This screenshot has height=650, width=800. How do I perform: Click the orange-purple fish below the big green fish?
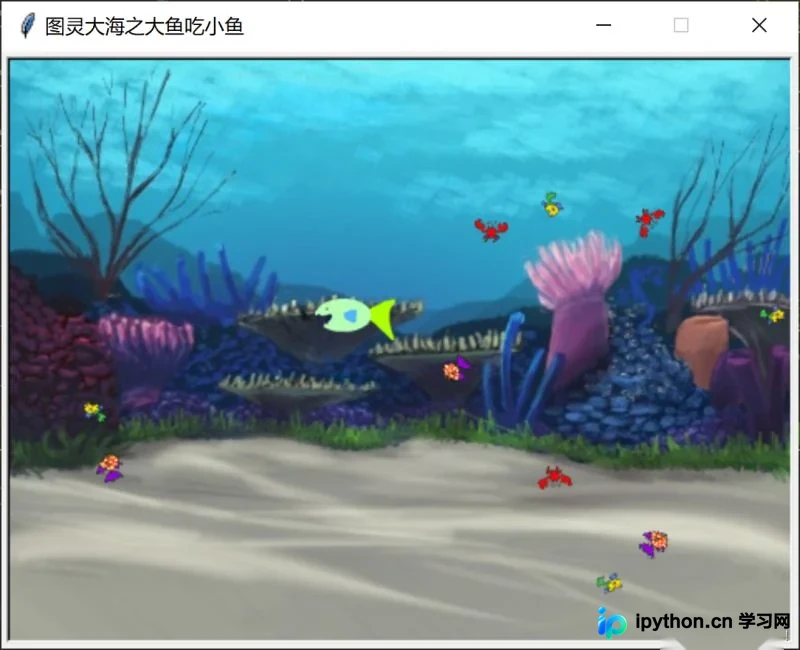(x=456, y=369)
